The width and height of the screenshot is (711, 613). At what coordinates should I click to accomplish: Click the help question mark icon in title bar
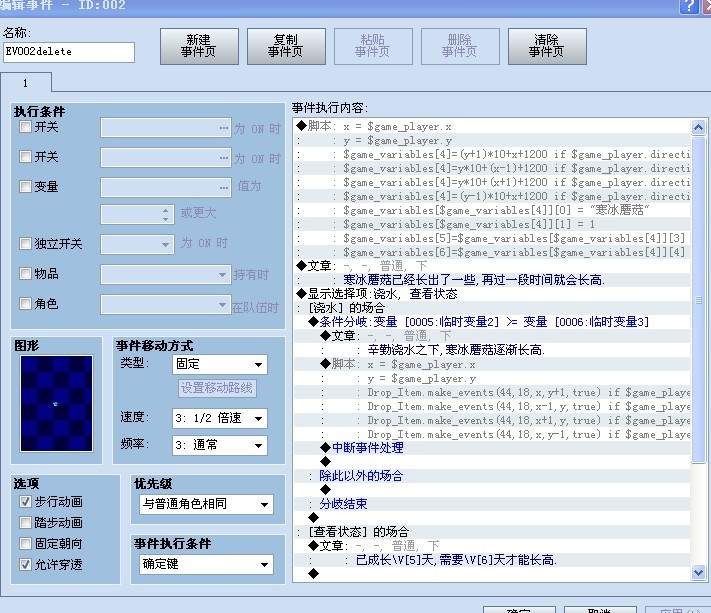[689, 5]
